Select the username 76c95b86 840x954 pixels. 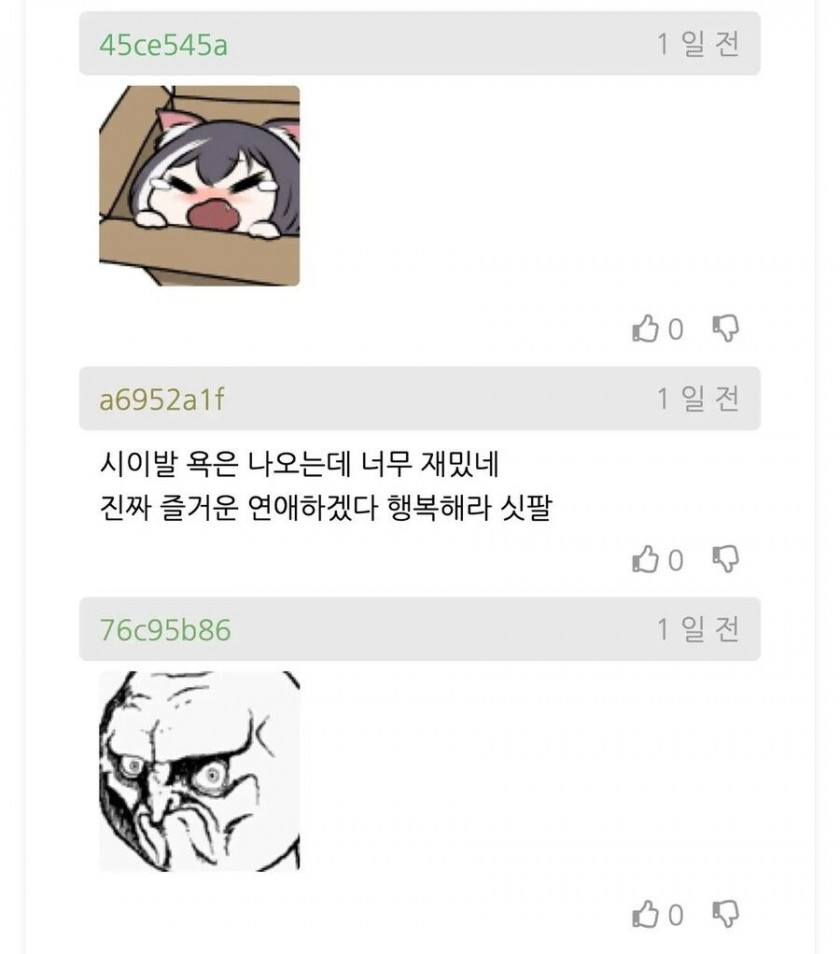click(165, 630)
